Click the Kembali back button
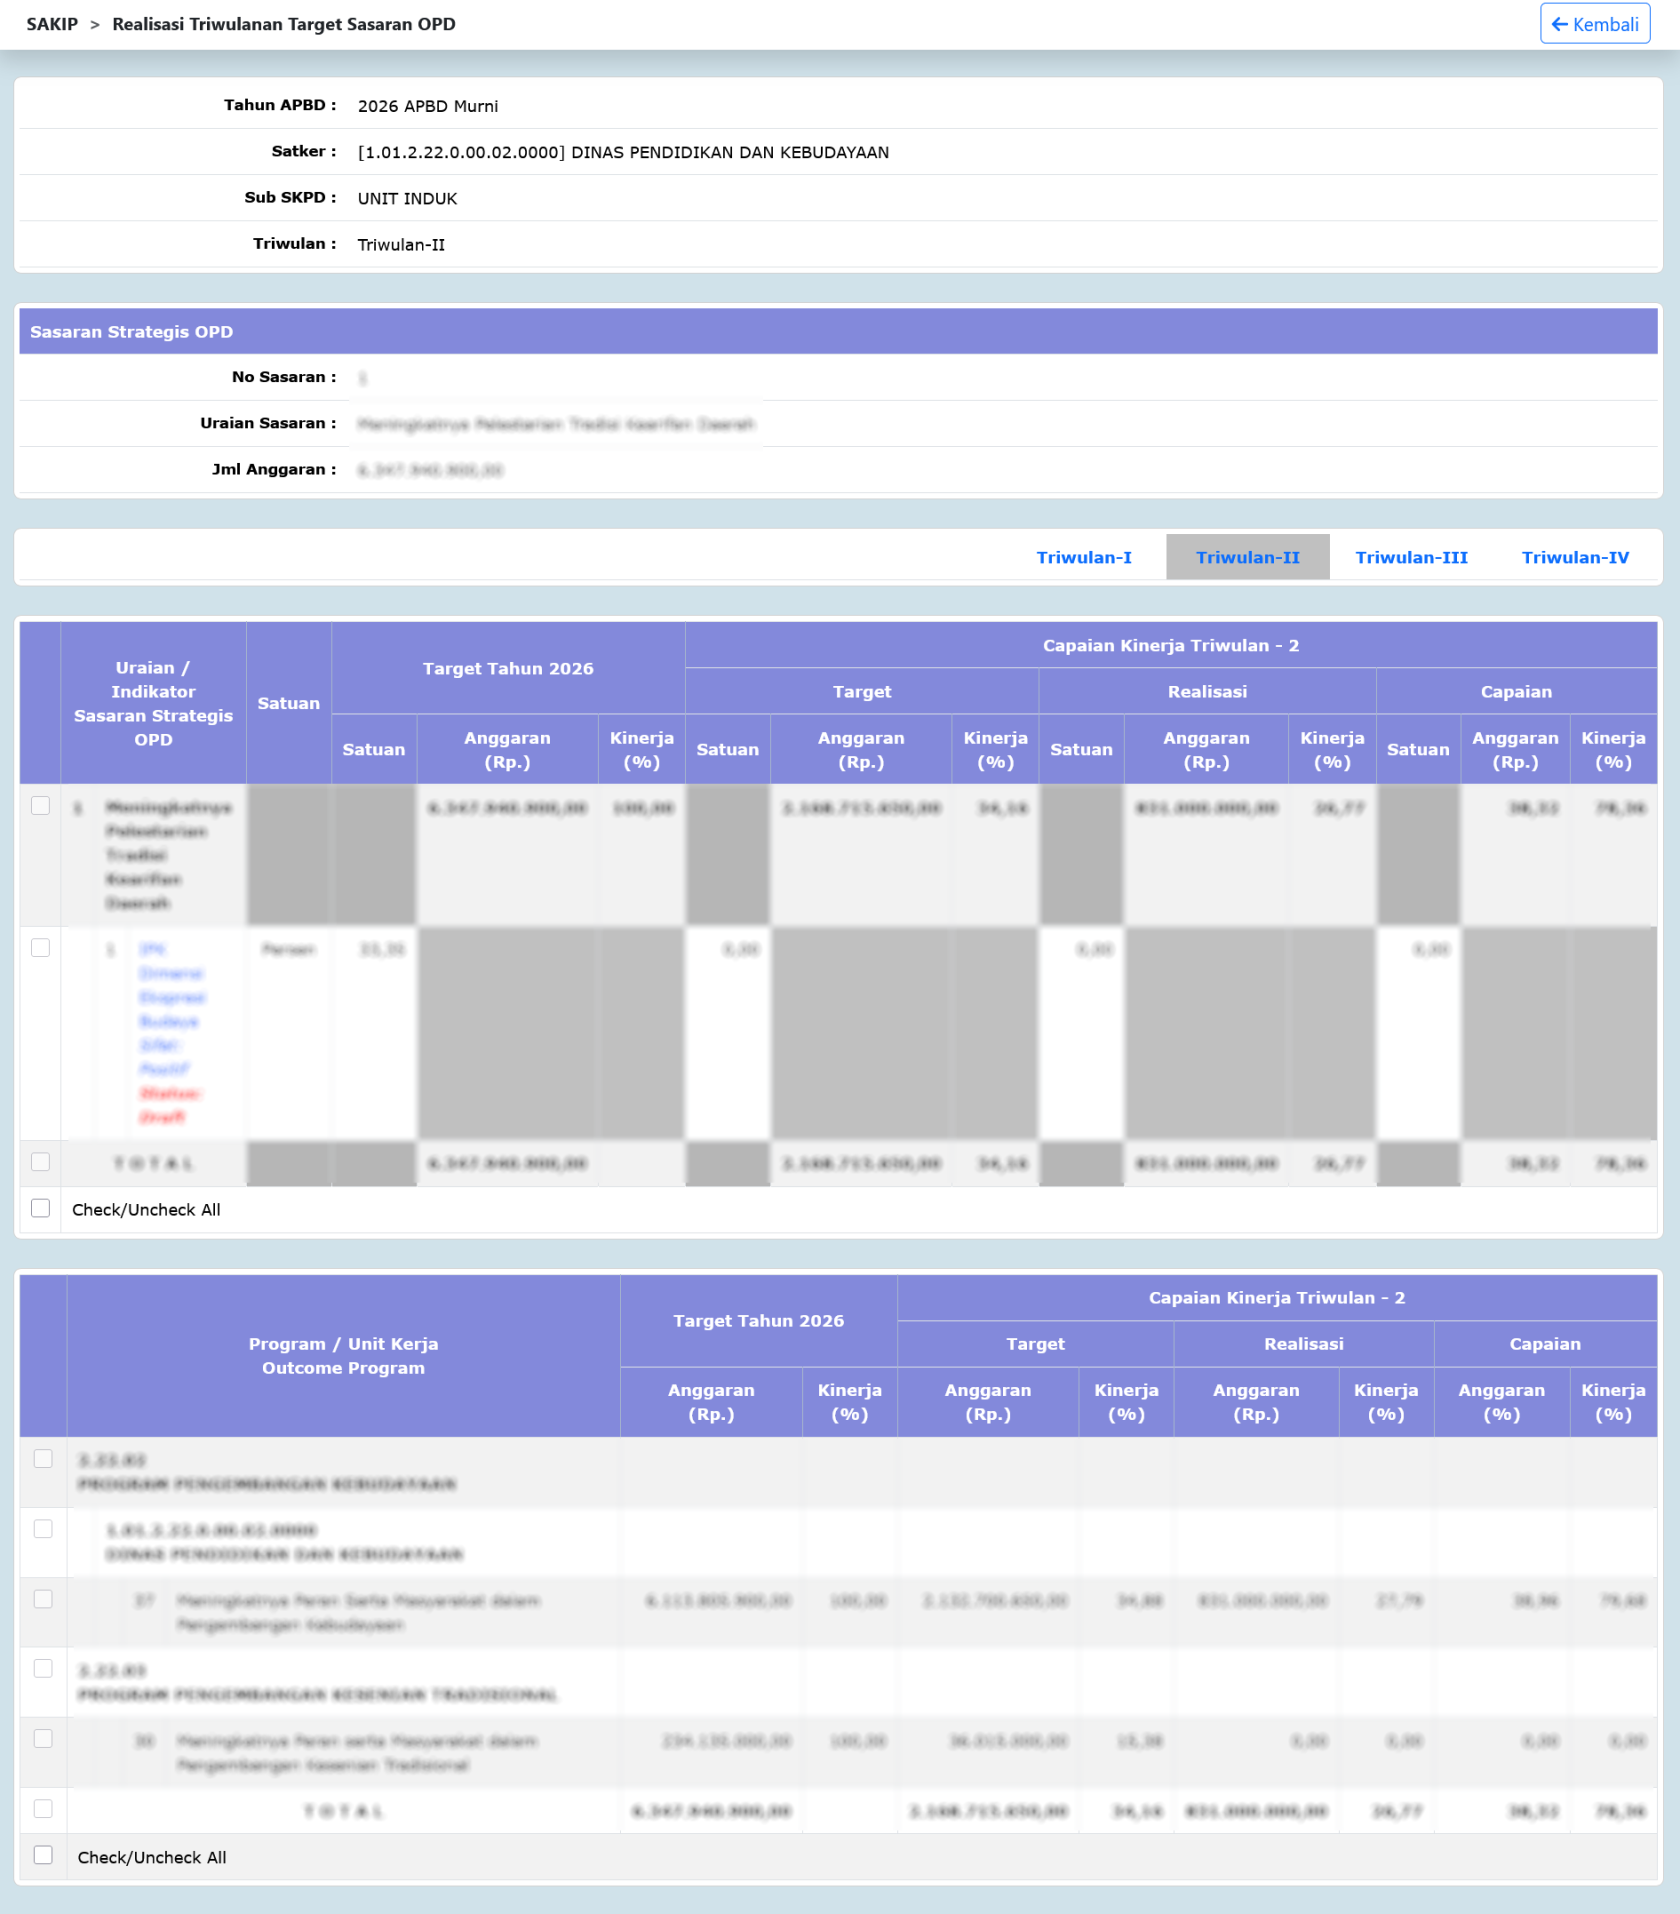Screen dimensions: 1680x1914 tap(1594, 24)
